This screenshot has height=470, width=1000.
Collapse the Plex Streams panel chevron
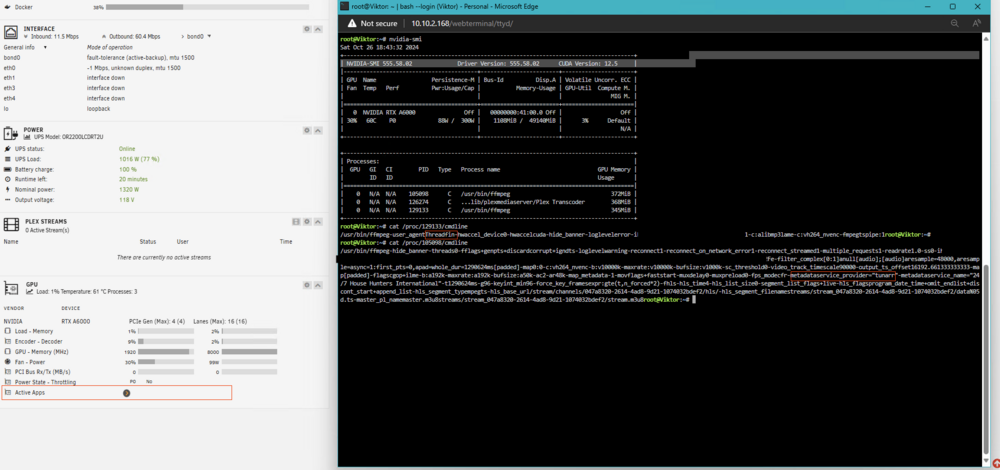tap(318, 222)
